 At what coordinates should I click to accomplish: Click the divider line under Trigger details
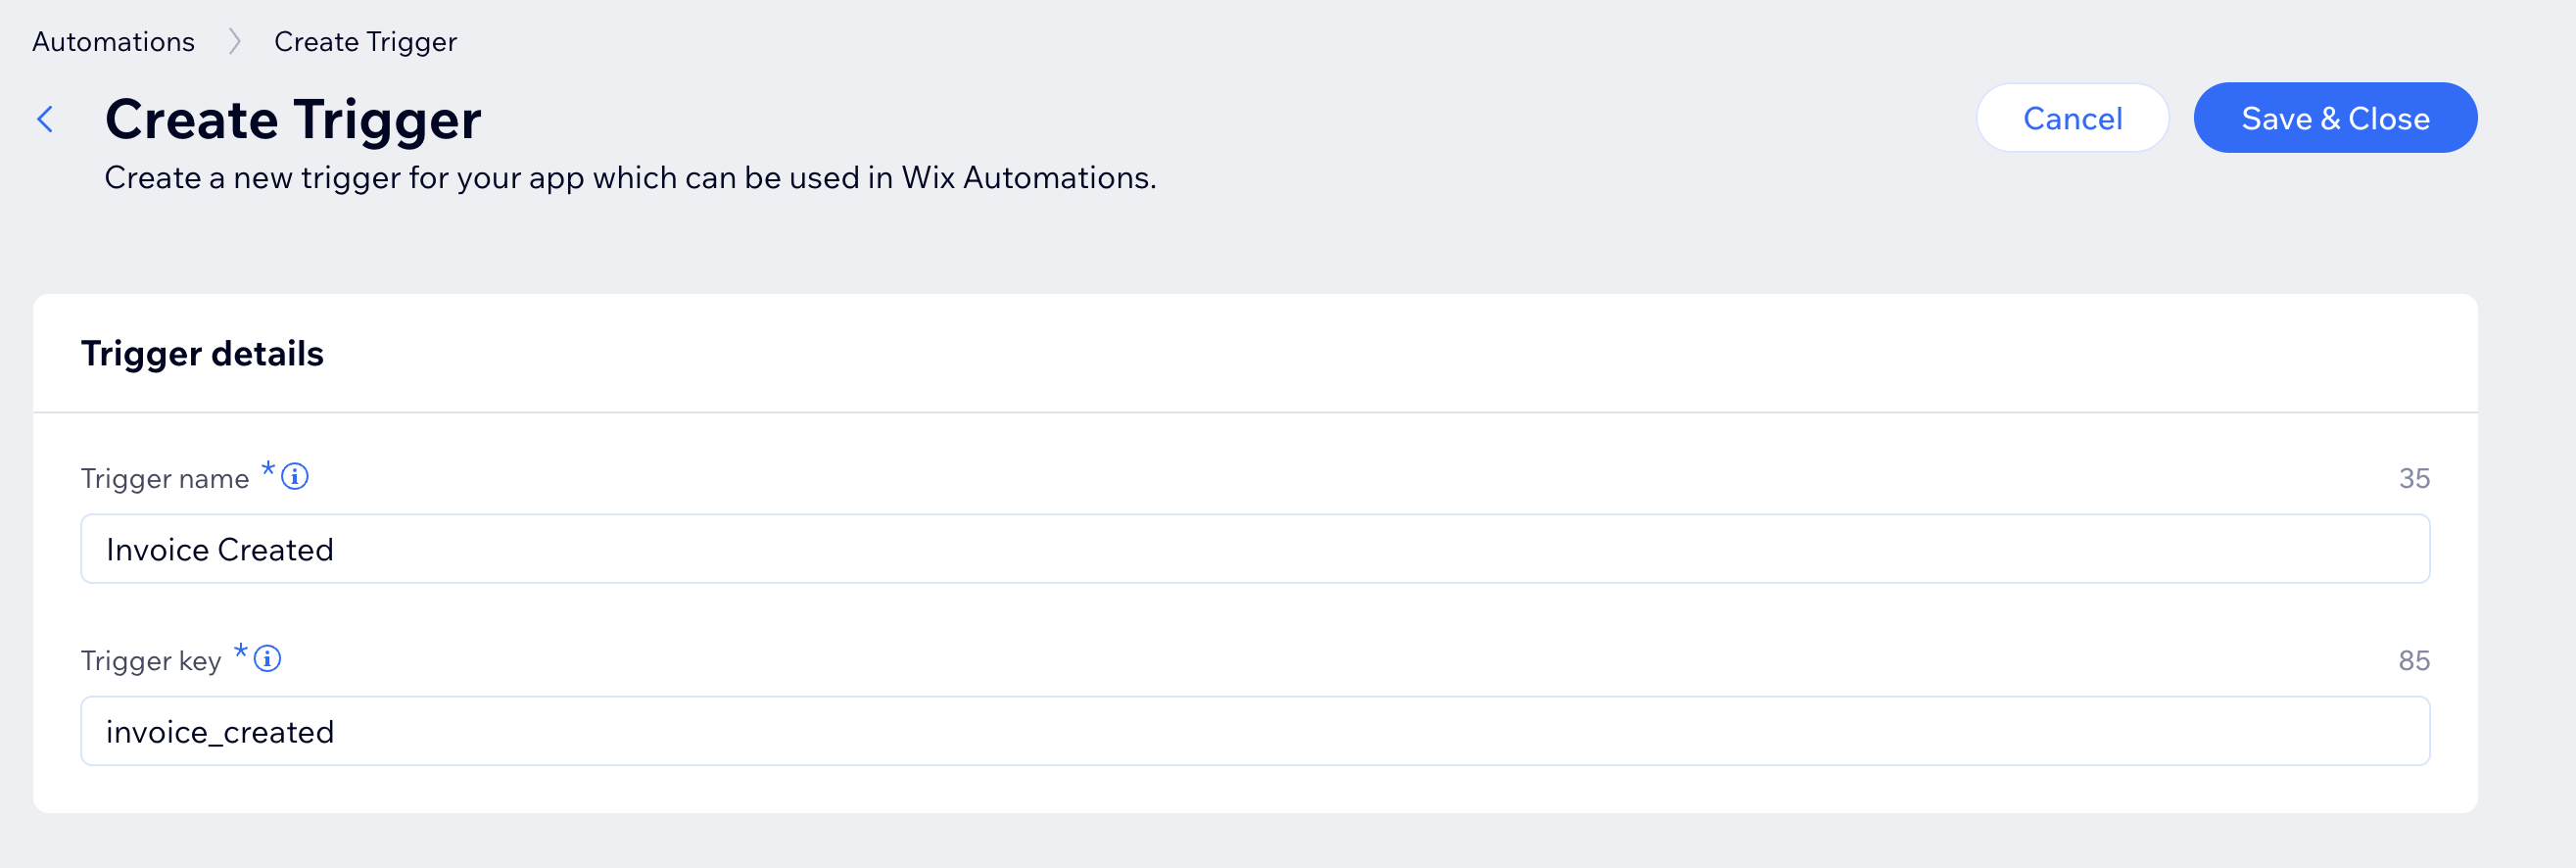click(1254, 412)
